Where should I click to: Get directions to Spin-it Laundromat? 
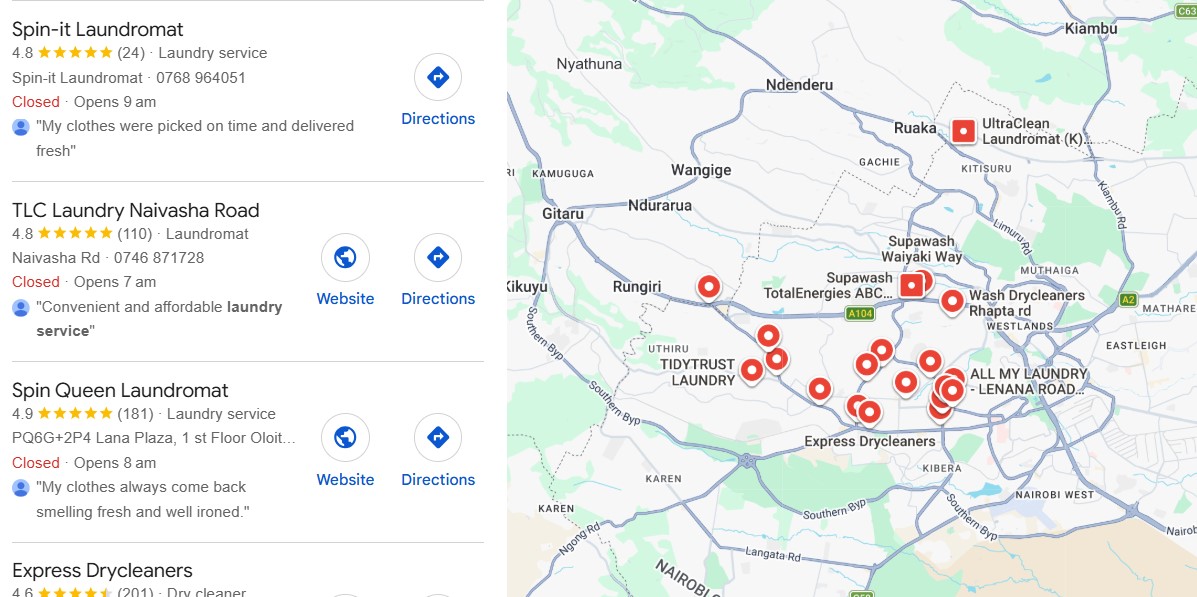(437, 77)
